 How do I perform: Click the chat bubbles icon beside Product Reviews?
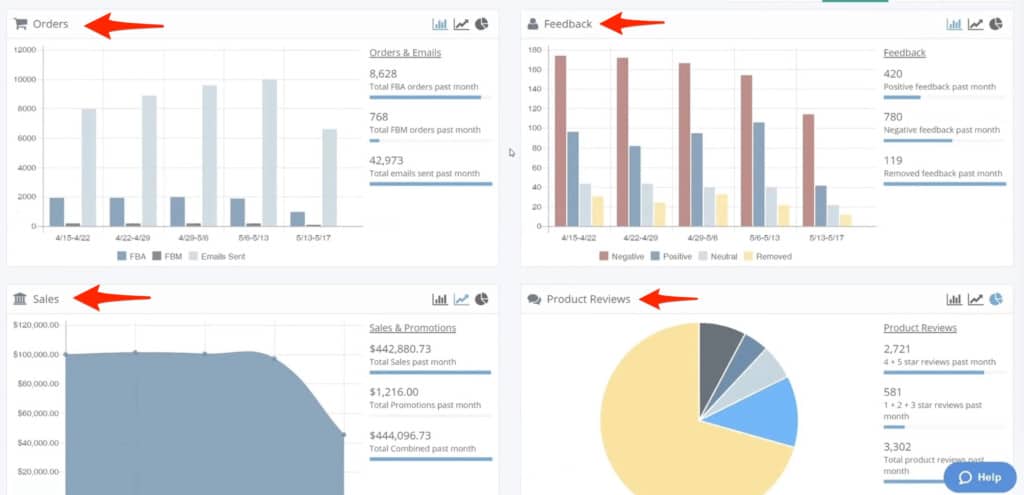pos(534,299)
